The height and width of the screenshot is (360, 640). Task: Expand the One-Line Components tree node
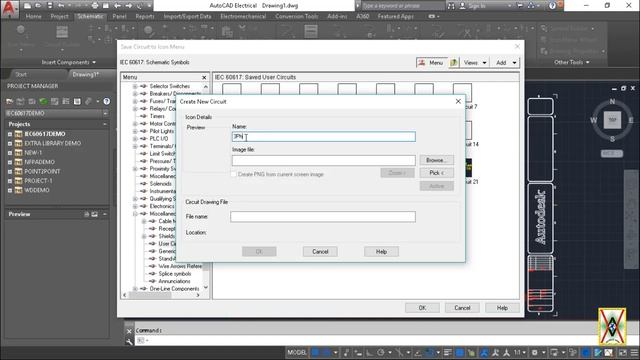pos(135,289)
